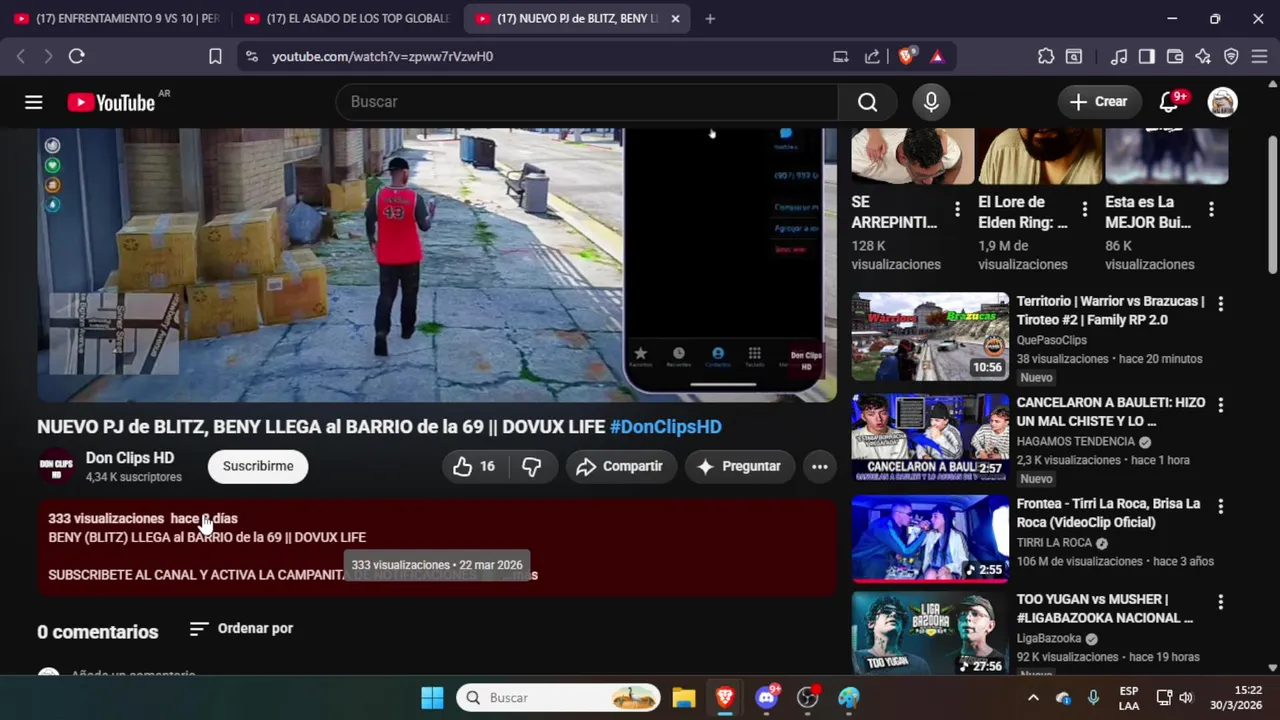Open options for CANCELARON A BAULETI video
This screenshot has width=1280, height=720.
(x=1220, y=405)
